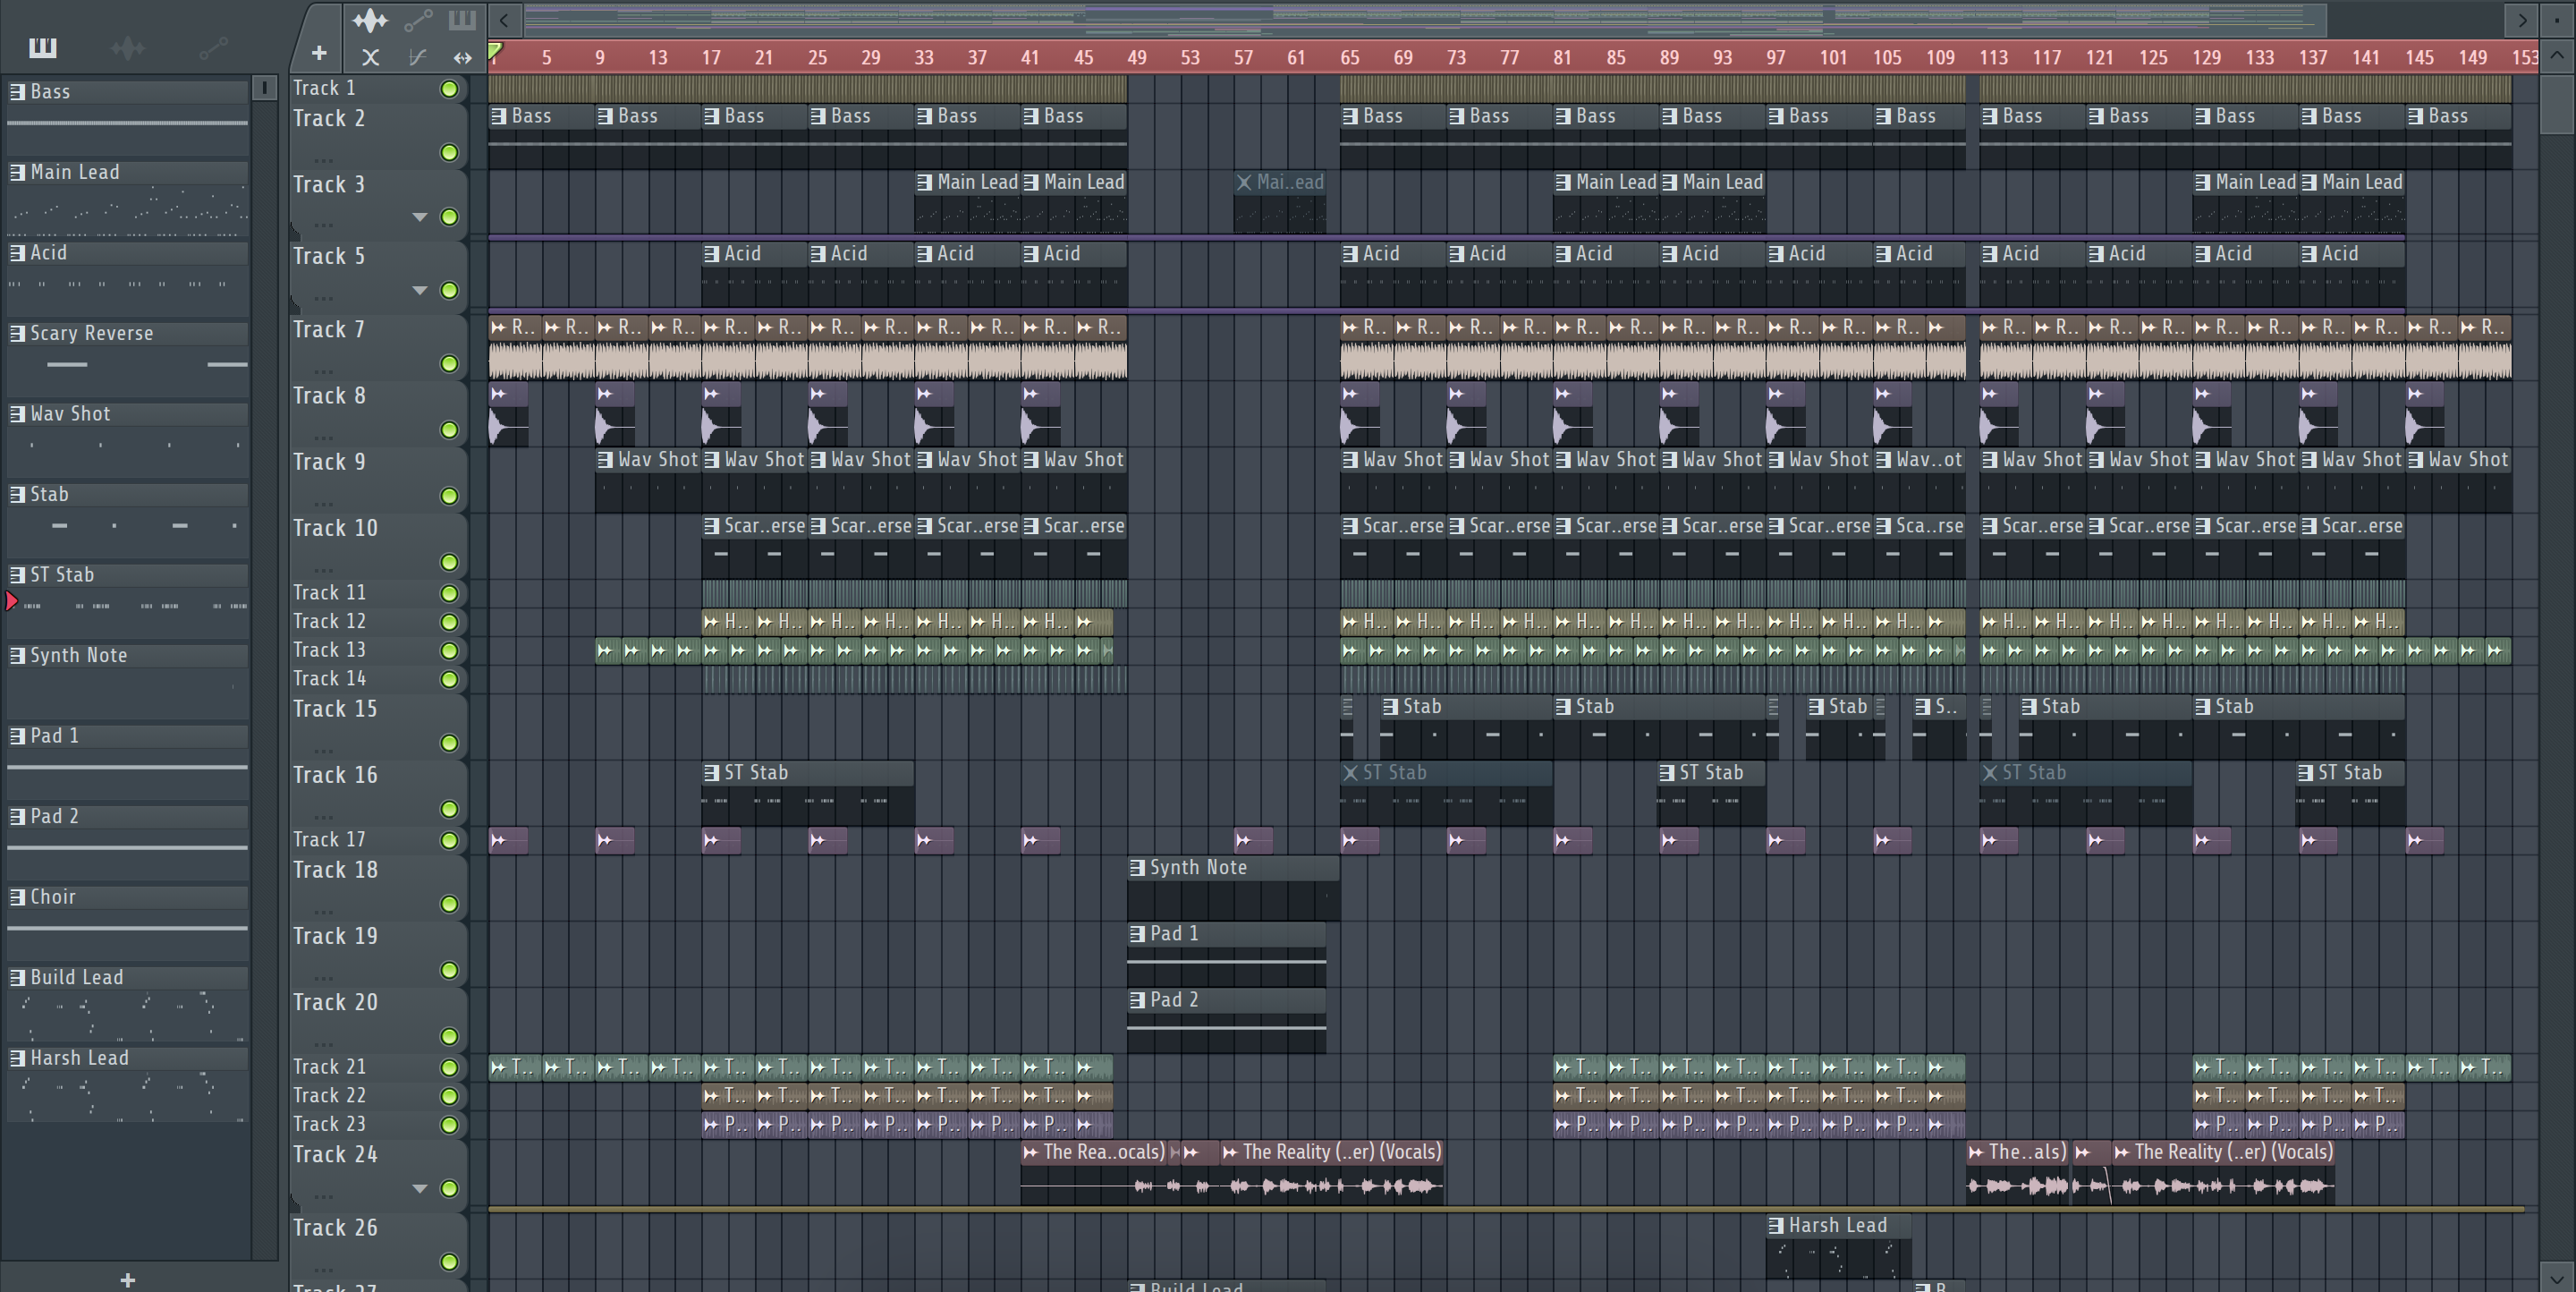Show automation clips in the picker panel
This screenshot has width=2576, height=1292.
(213, 47)
